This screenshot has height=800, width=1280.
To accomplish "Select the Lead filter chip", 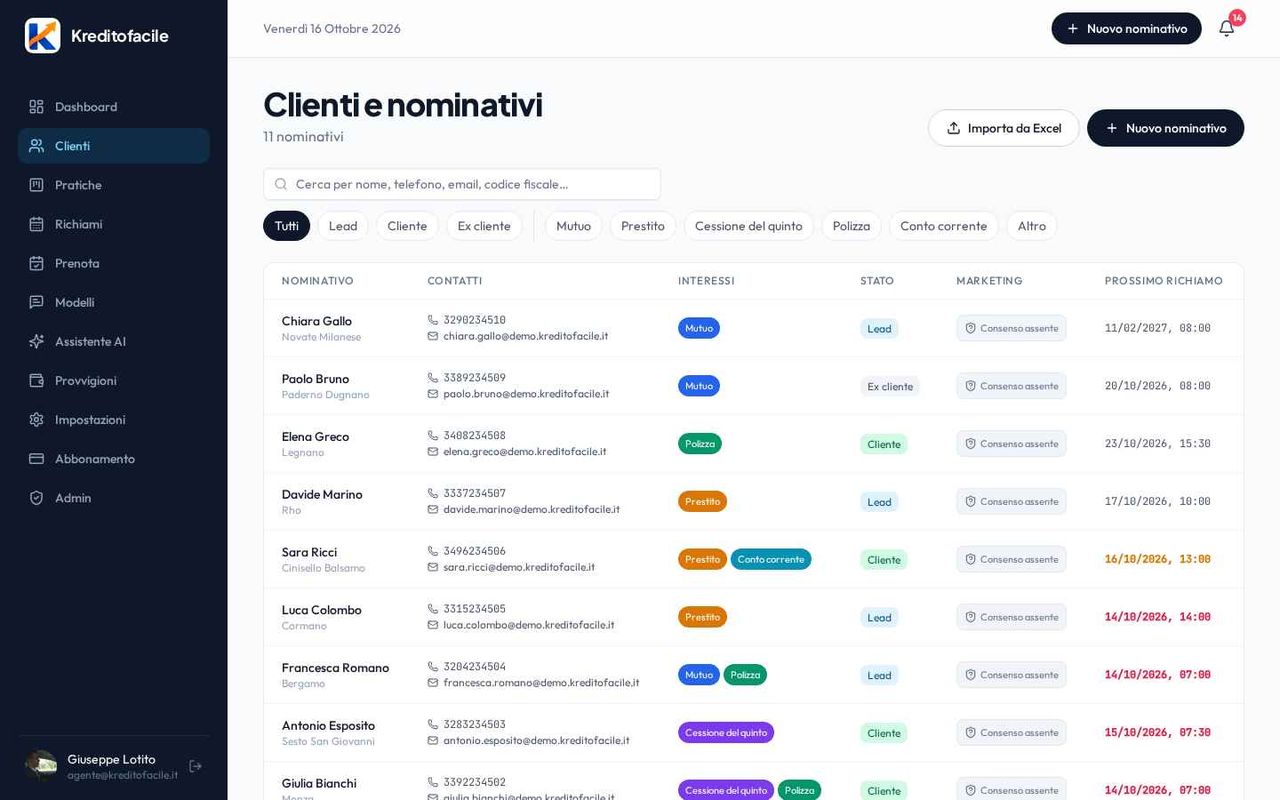I will coord(343,226).
